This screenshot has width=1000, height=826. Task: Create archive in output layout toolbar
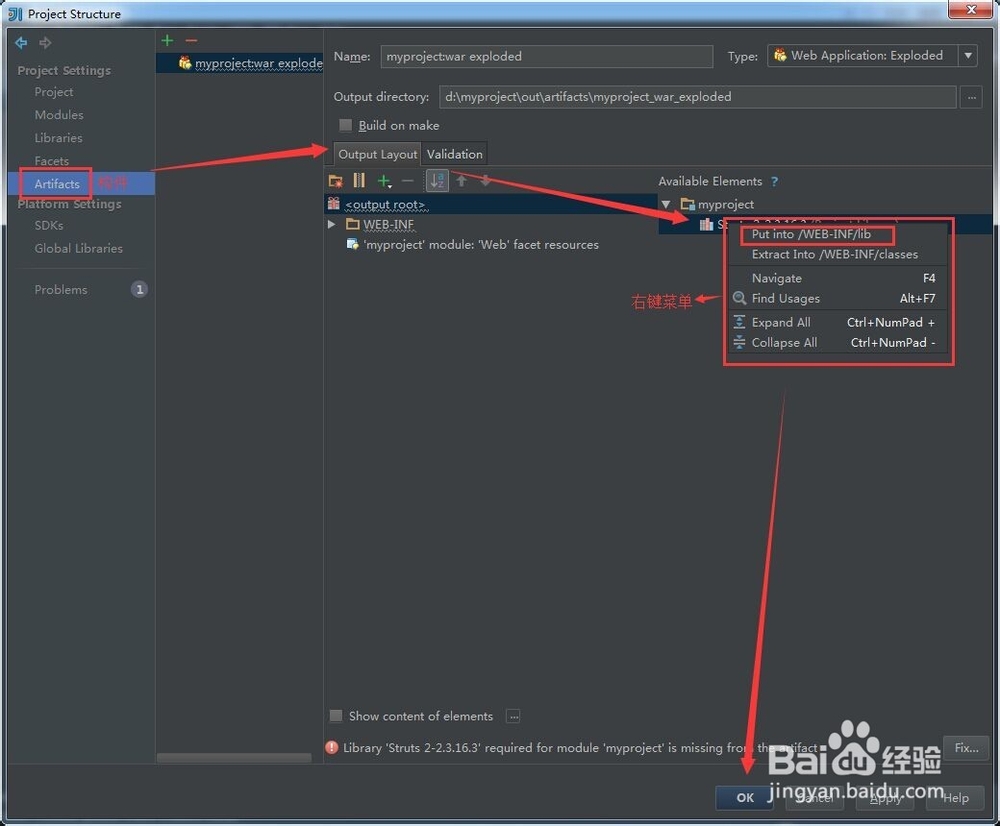pyautogui.click(x=359, y=181)
